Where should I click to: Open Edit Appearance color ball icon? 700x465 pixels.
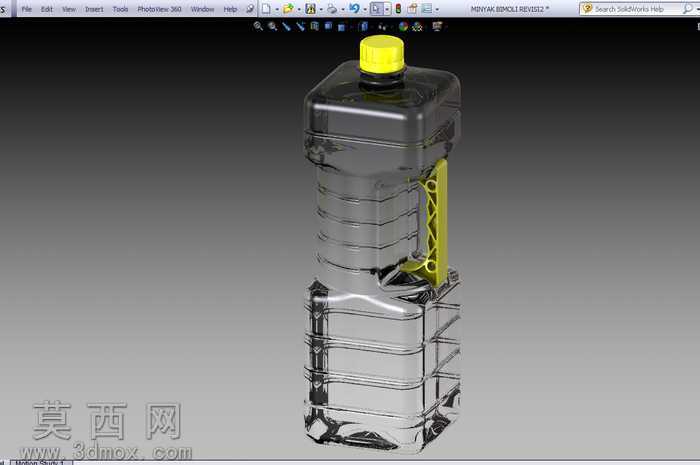pos(403,26)
